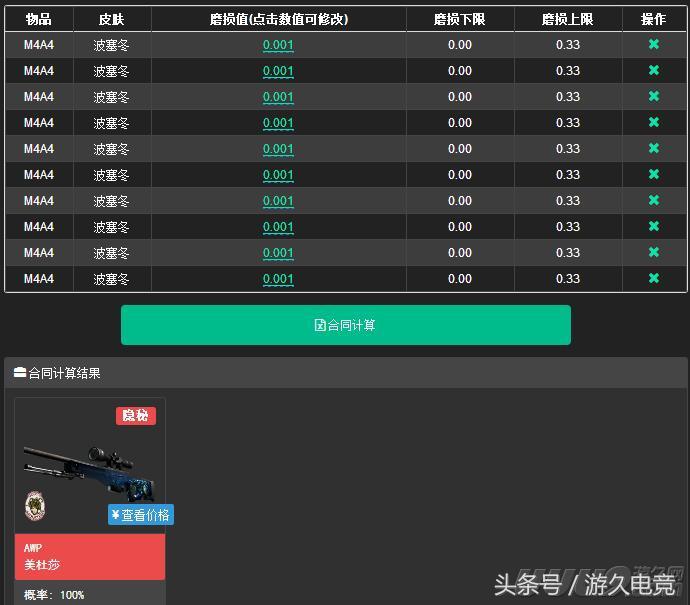Image resolution: width=690 pixels, height=605 pixels.
Task: Click the collection badge icon under AWP image
Action: [x=34, y=505]
